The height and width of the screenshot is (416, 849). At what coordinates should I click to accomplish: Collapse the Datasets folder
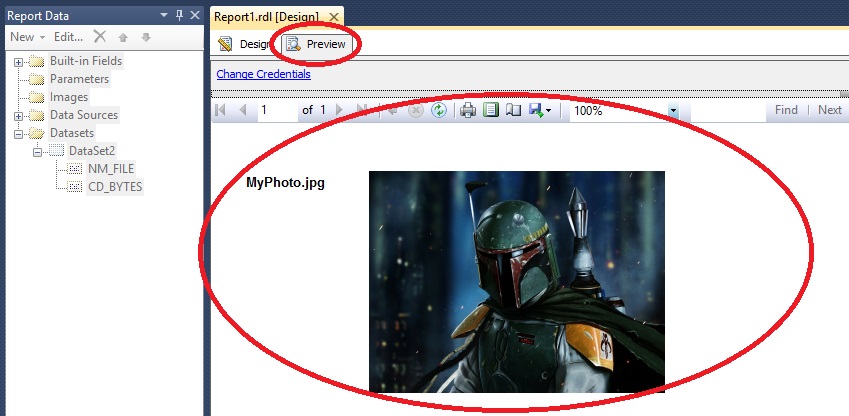18,134
